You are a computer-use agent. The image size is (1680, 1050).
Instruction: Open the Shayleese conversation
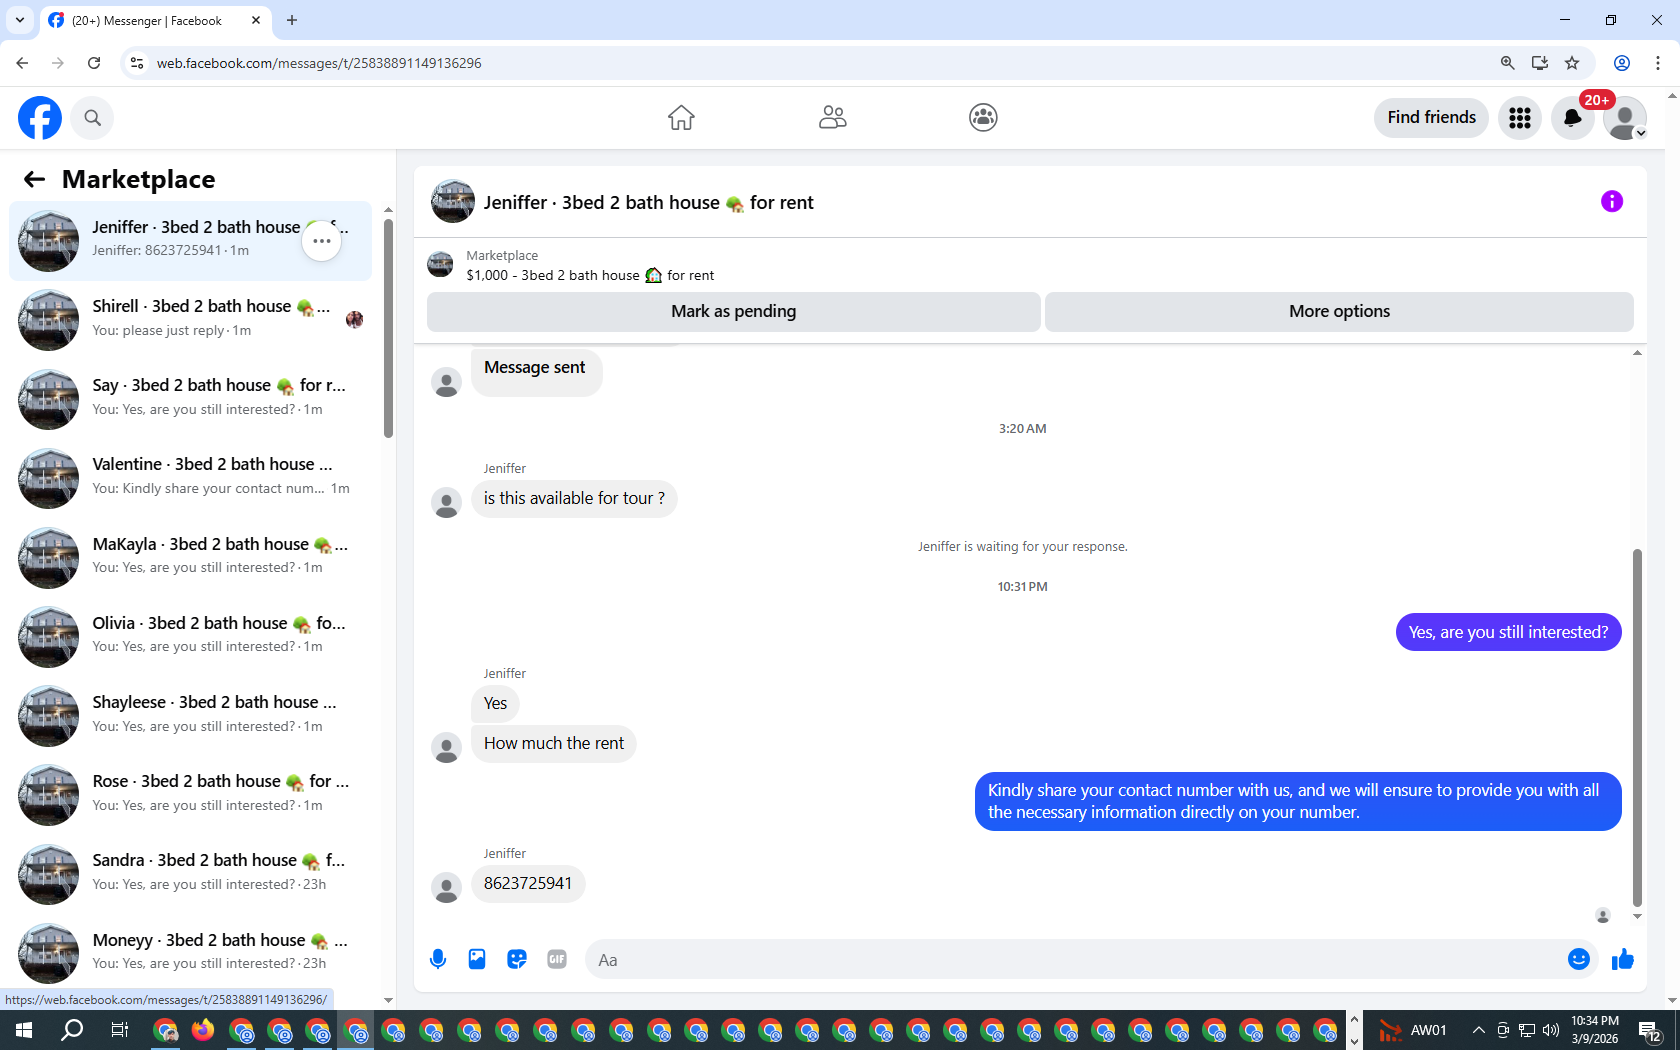(190, 716)
